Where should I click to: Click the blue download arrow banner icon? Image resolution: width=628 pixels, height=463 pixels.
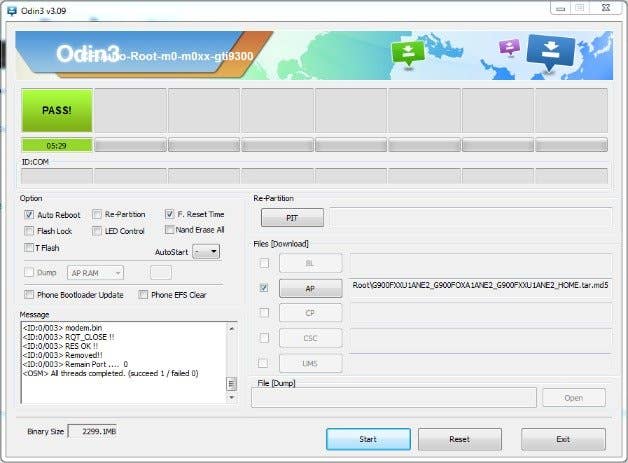click(550, 49)
